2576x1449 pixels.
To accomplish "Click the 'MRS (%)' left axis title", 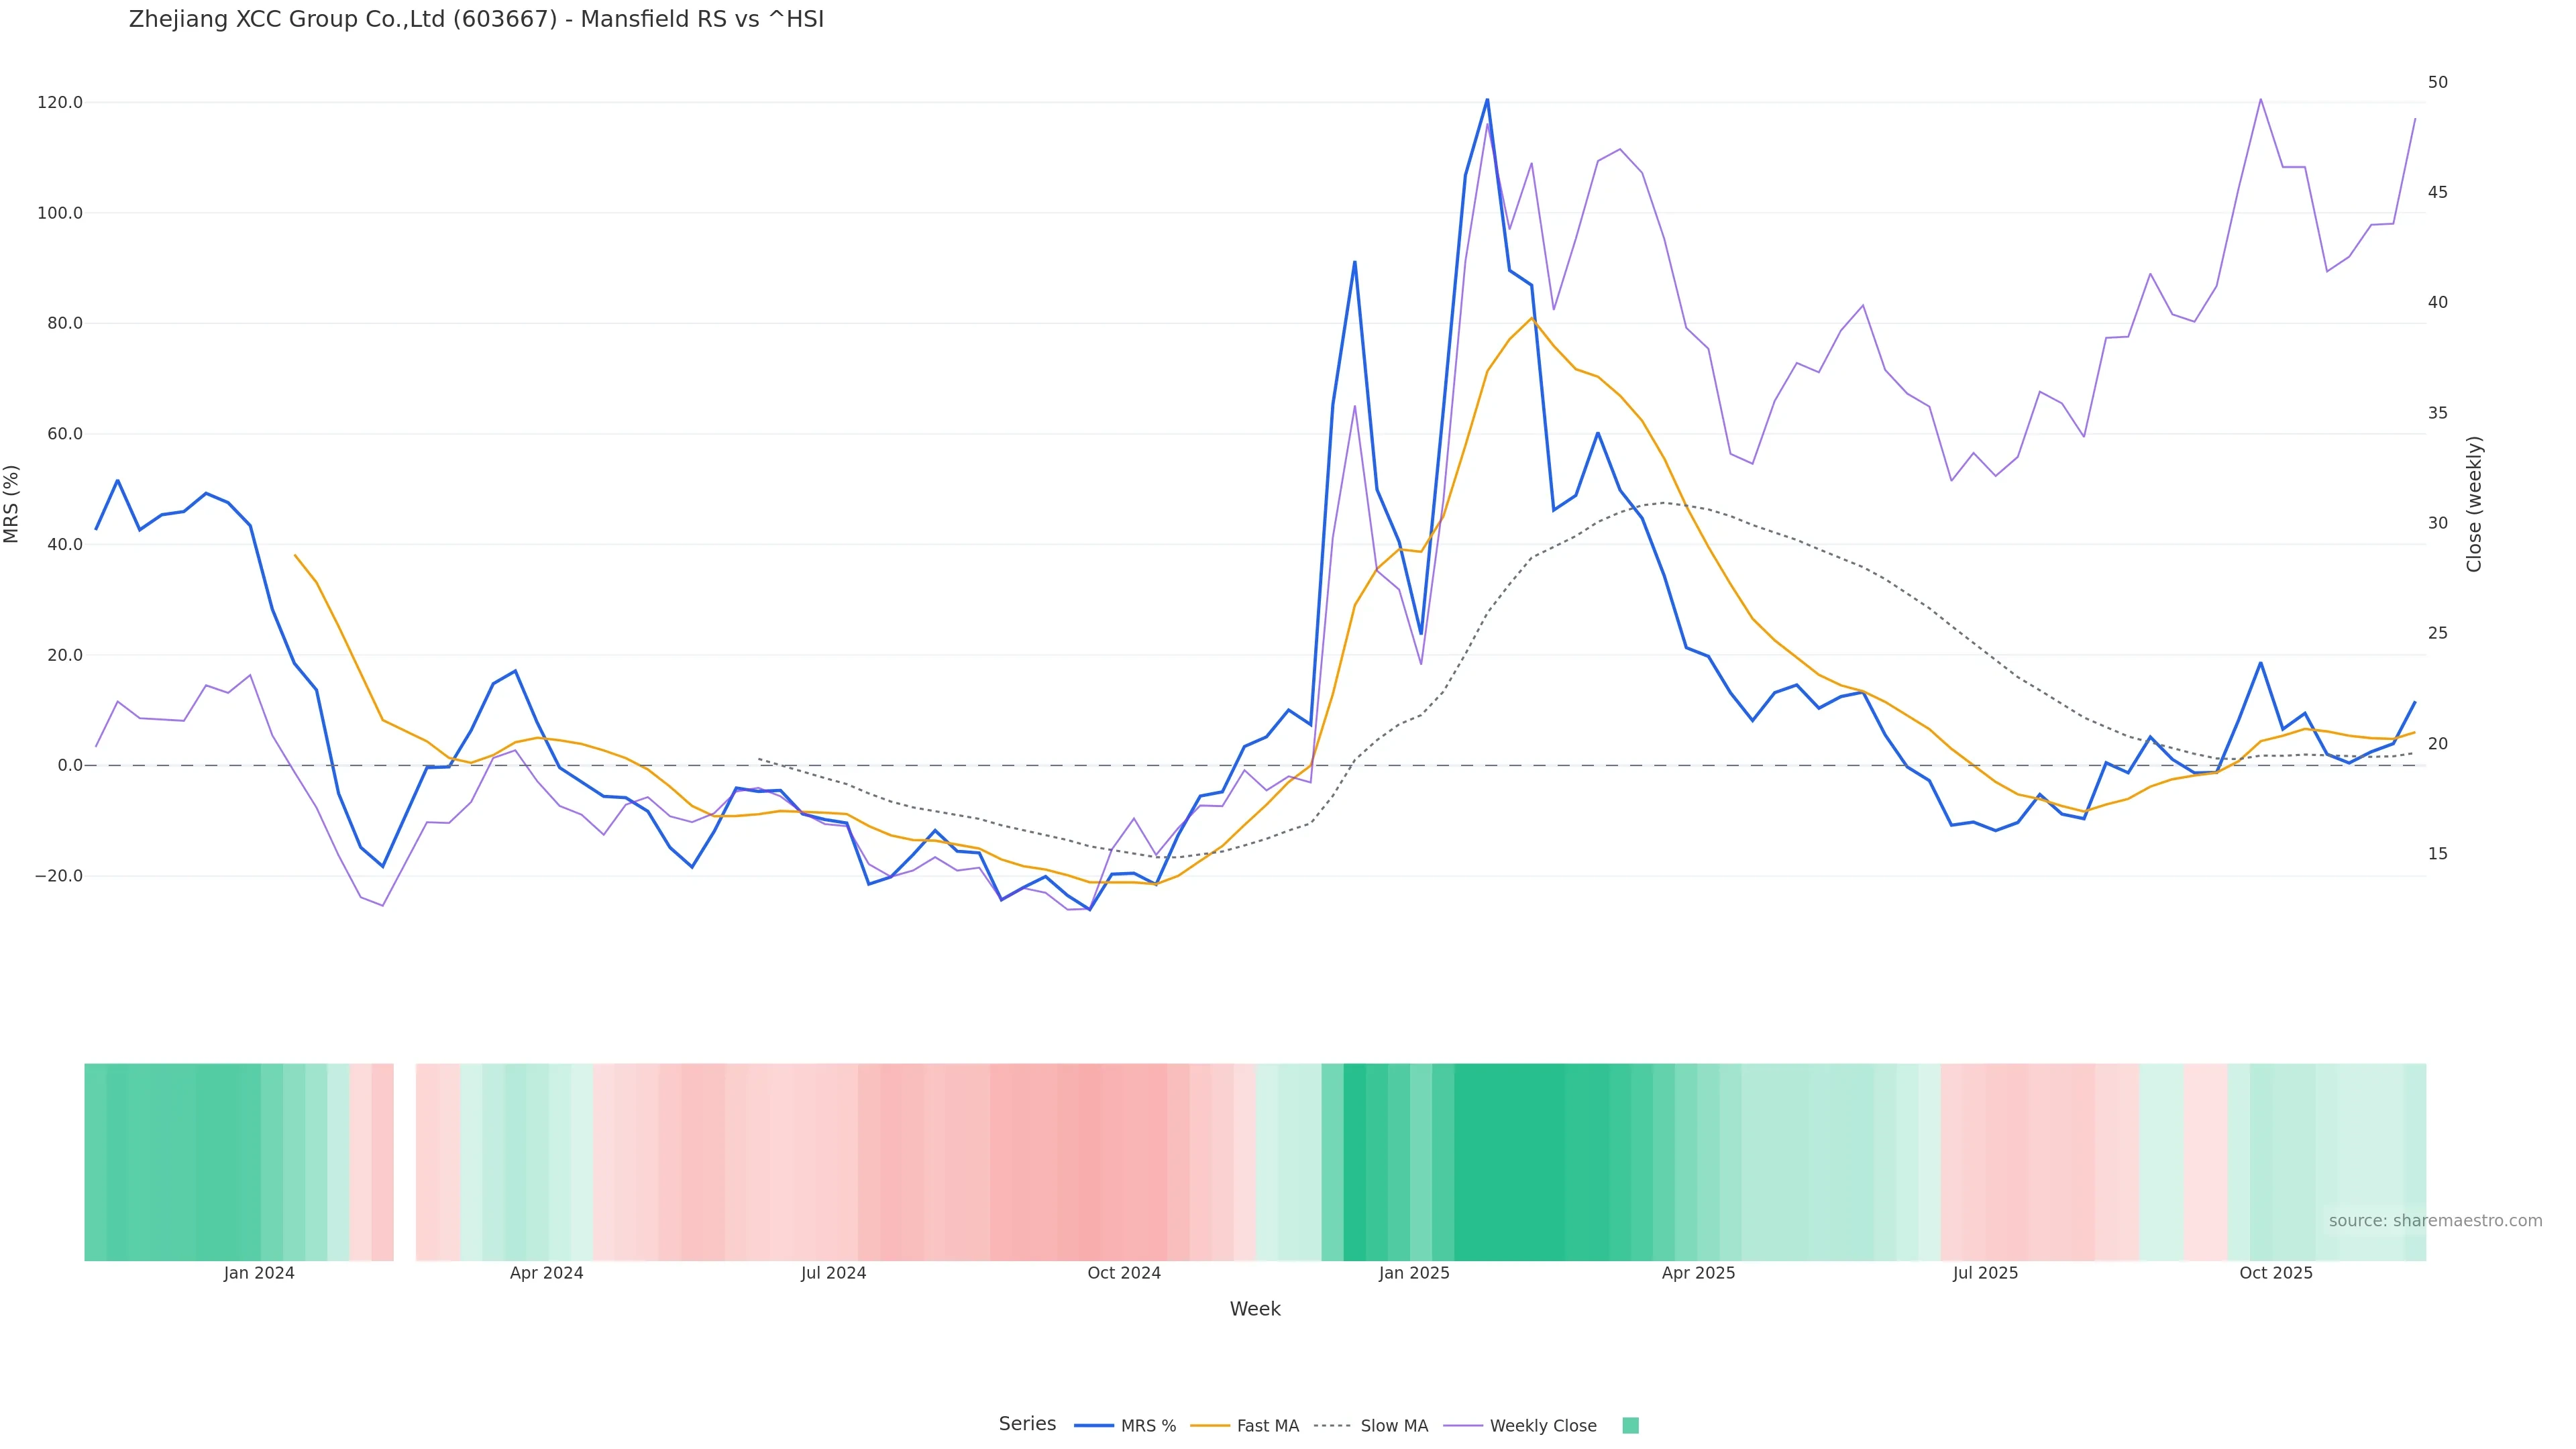I will click(12, 504).
